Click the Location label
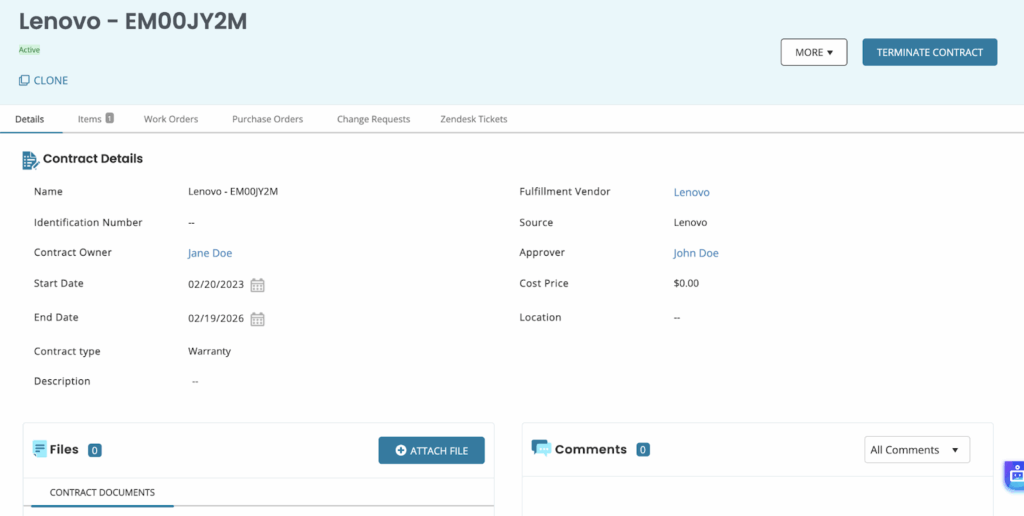Image resolution: width=1024 pixels, height=516 pixels. pos(540,317)
